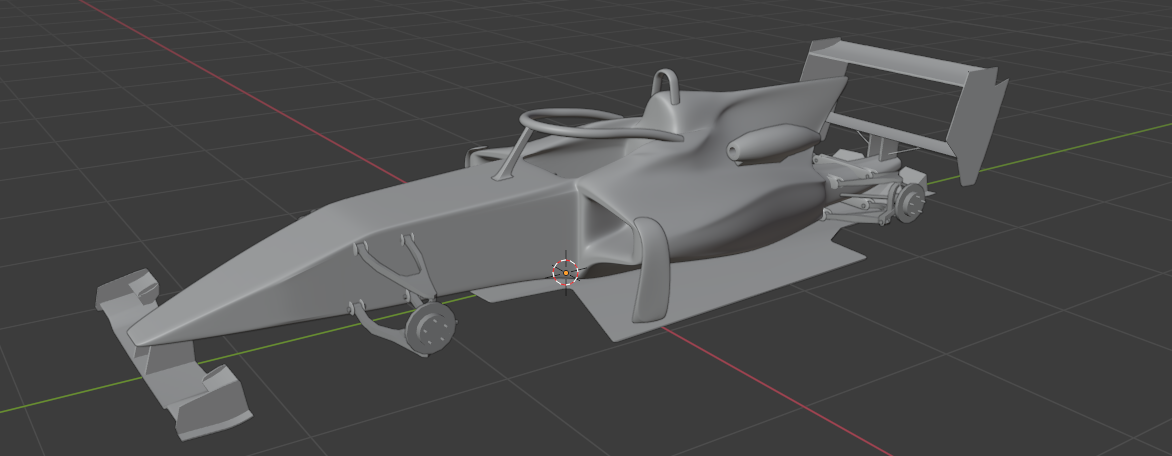
Task: Click the rear wing right endplate
Action: click(977, 126)
